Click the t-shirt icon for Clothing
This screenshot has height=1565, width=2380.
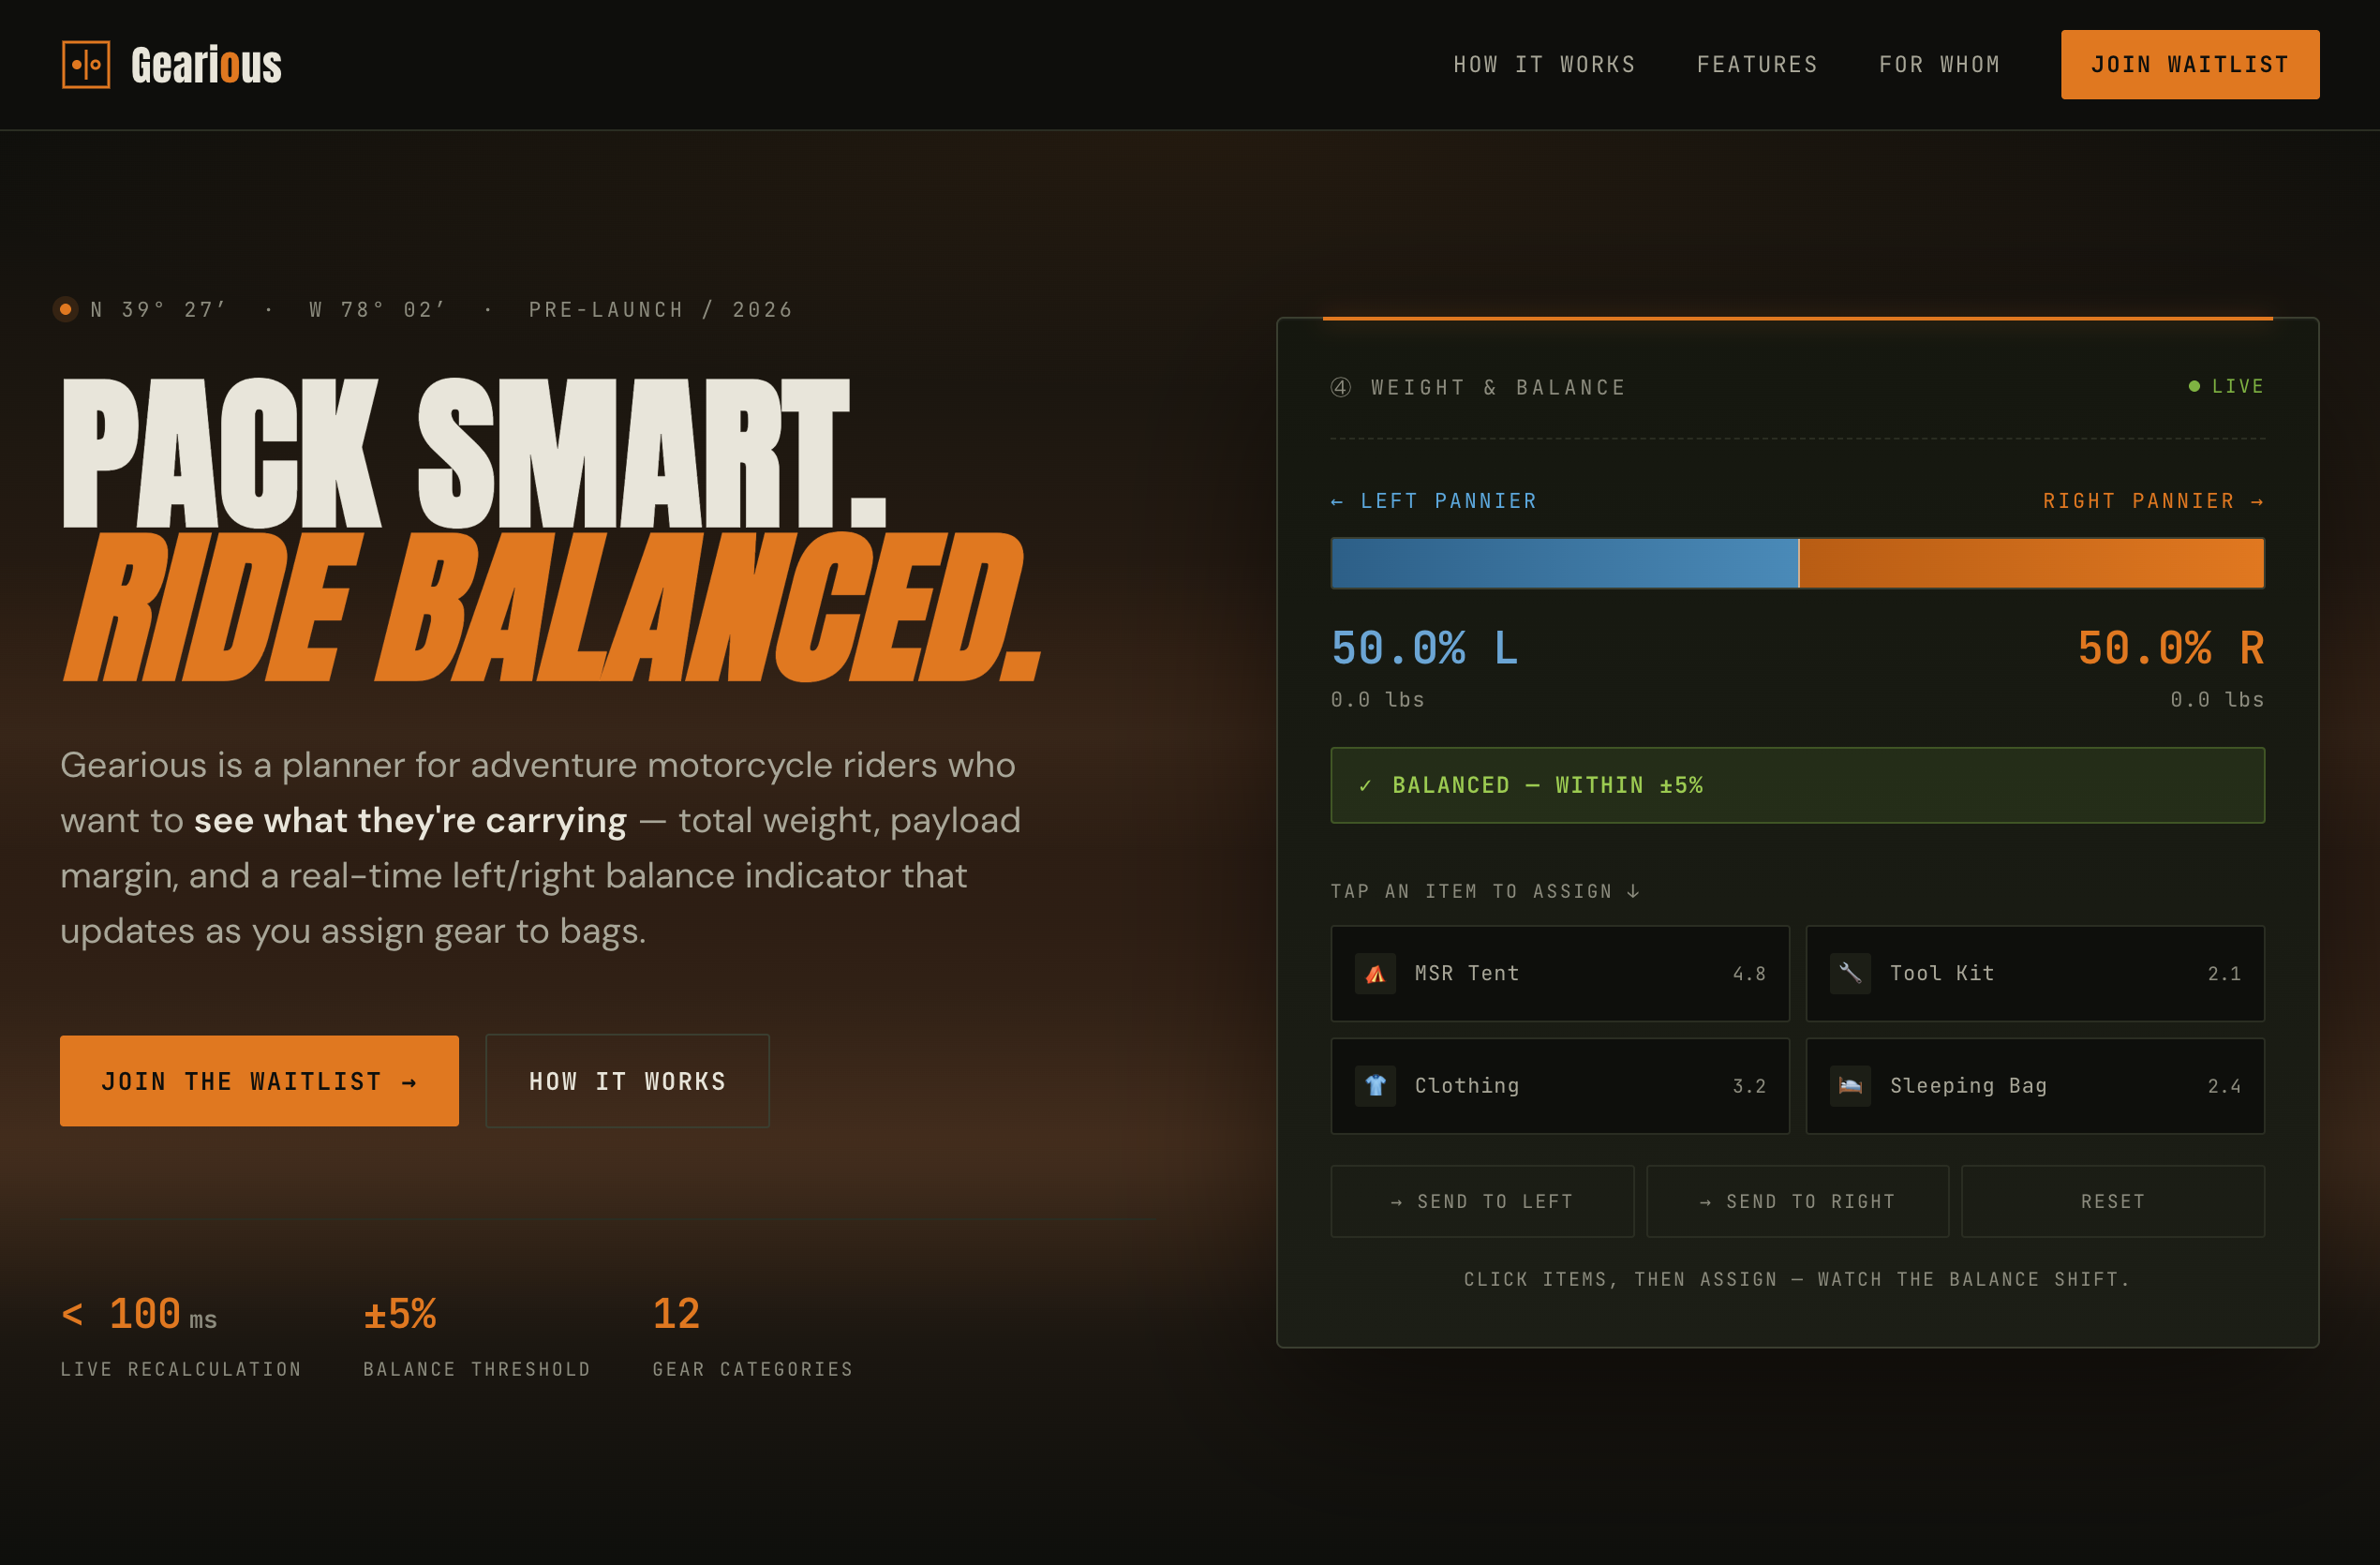click(1375, 1086)
